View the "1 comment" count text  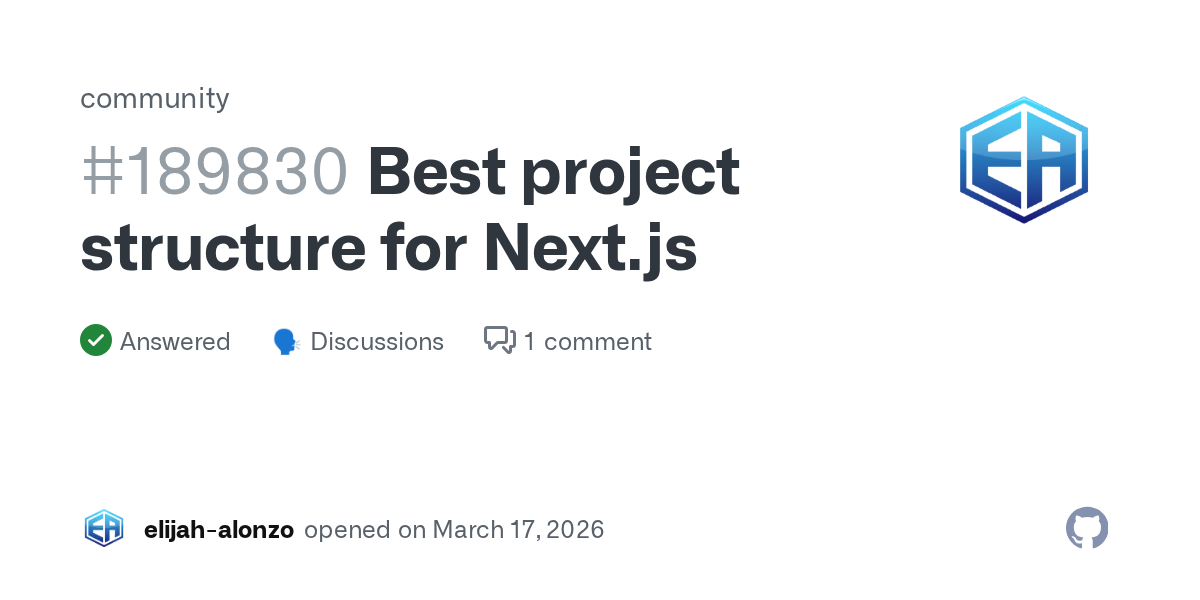(587, 342)
